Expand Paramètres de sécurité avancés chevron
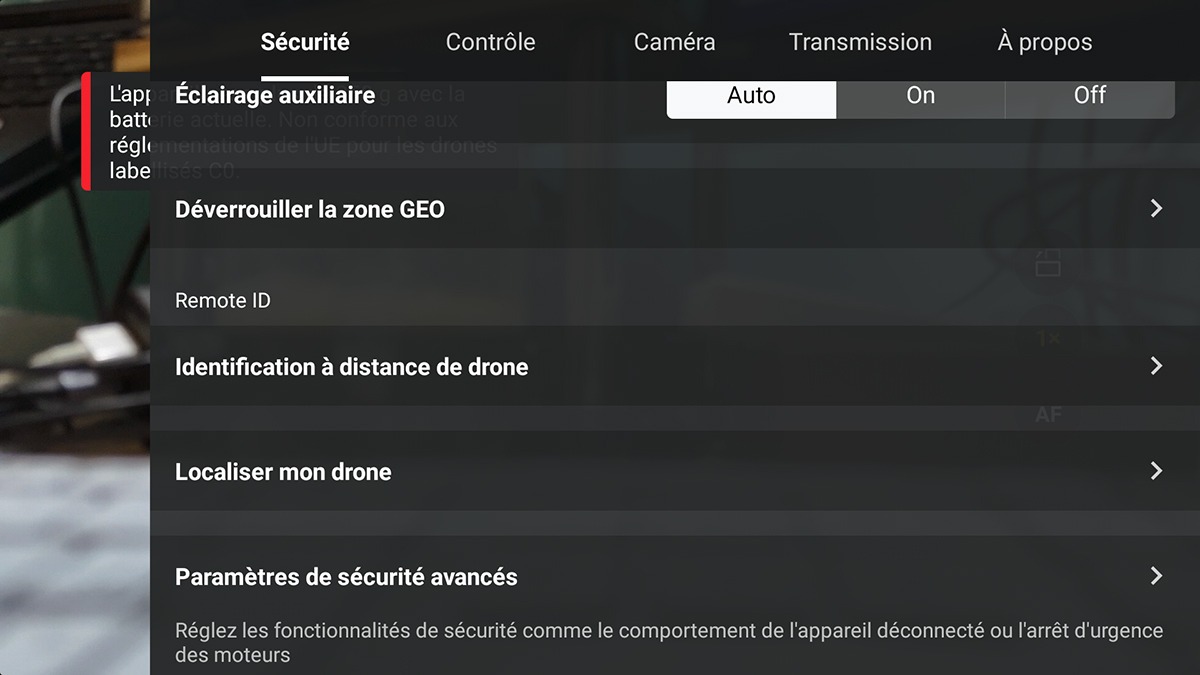The height and width of the screenshot is (675, 1200). (1156, 576)
